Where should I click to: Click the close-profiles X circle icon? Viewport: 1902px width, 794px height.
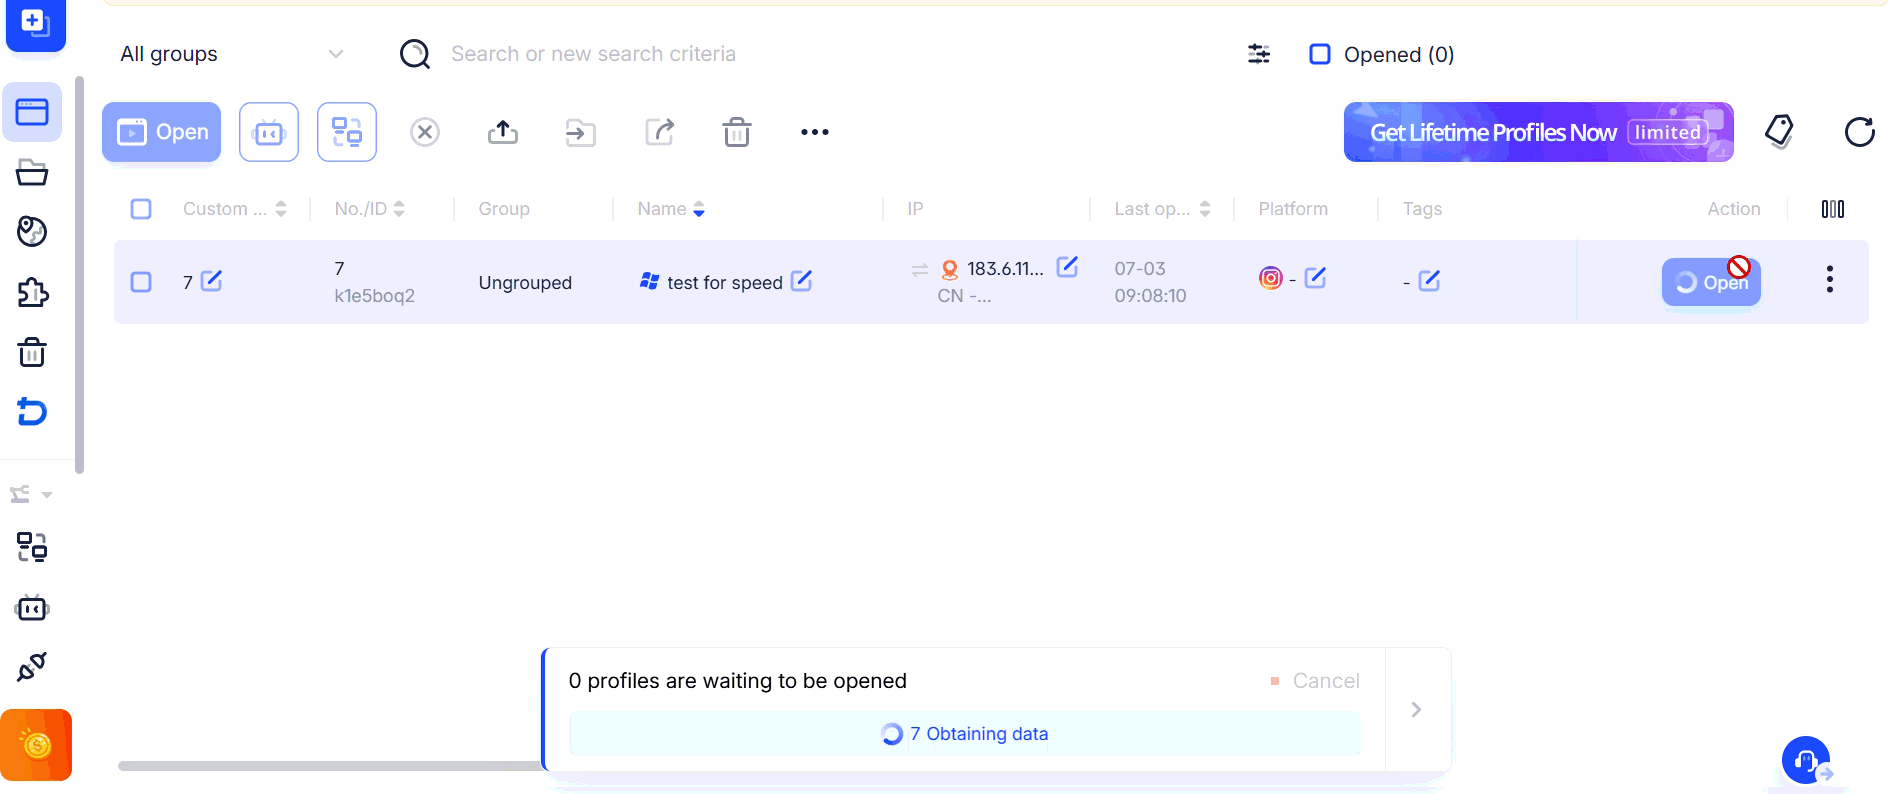point(425,132)
